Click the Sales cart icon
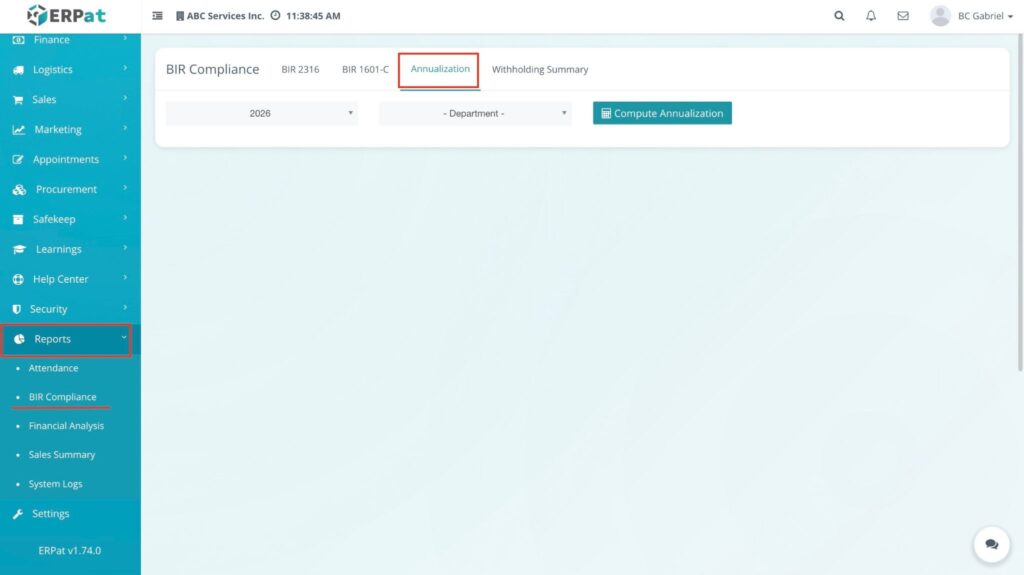1024x575 pixels. point(18,100)
